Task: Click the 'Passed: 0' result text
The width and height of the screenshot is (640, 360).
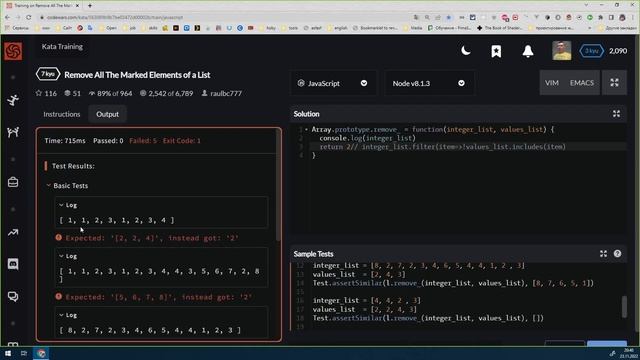Action: coord(108,141)
